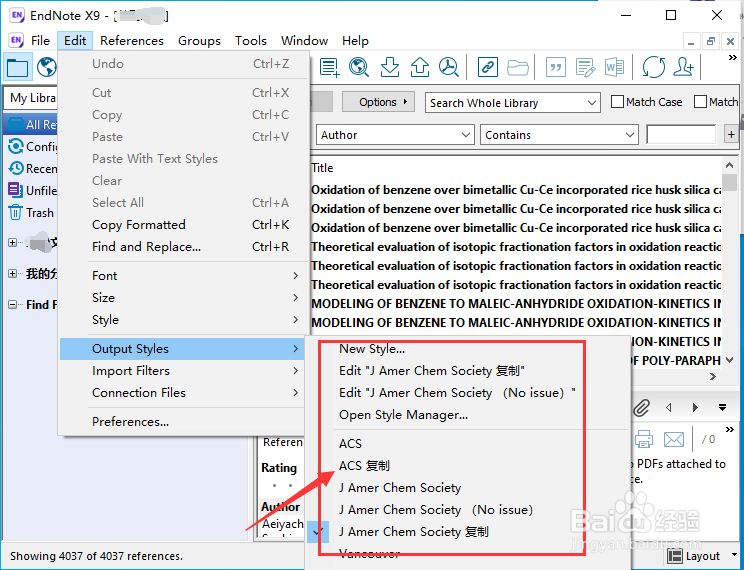Click the previous reference left arrow
The width and height of the screenshot is (744, 570).
(669, 407)
